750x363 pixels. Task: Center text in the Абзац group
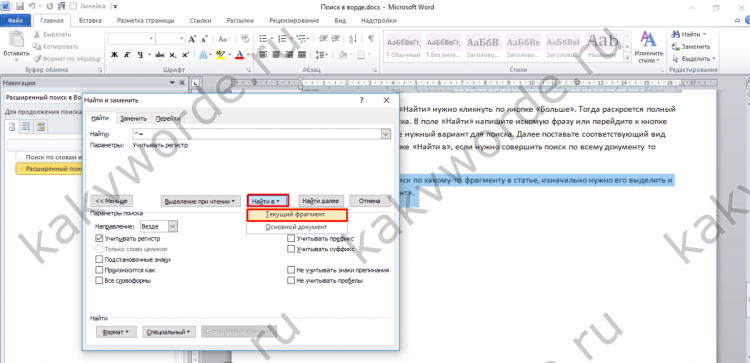tap(276, 55)
